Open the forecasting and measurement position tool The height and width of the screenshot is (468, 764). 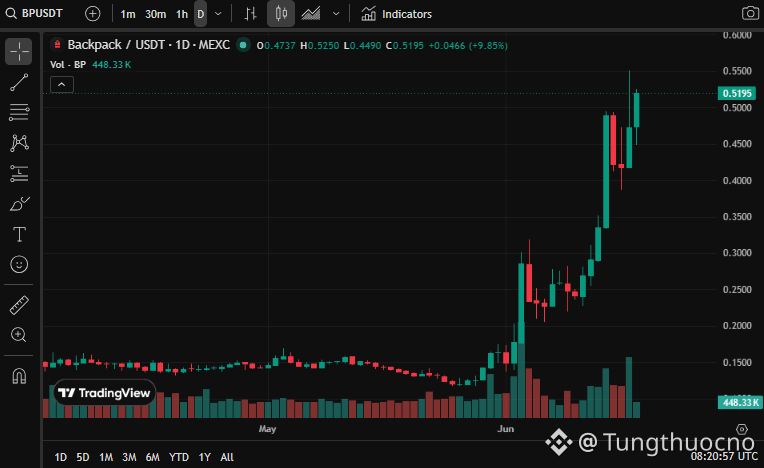(x=19, y=173)
